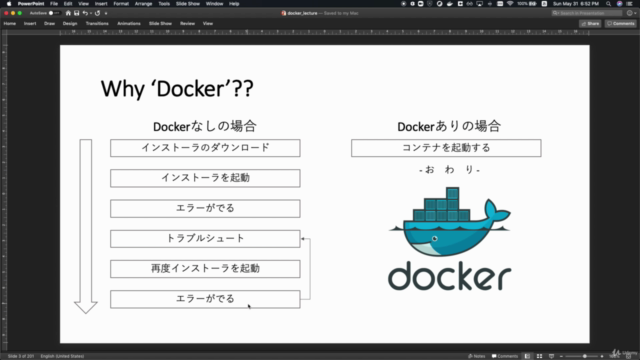Screen dimensions: 640x360
Task: Click the Undo arrow icon
Action: (85, 13)
